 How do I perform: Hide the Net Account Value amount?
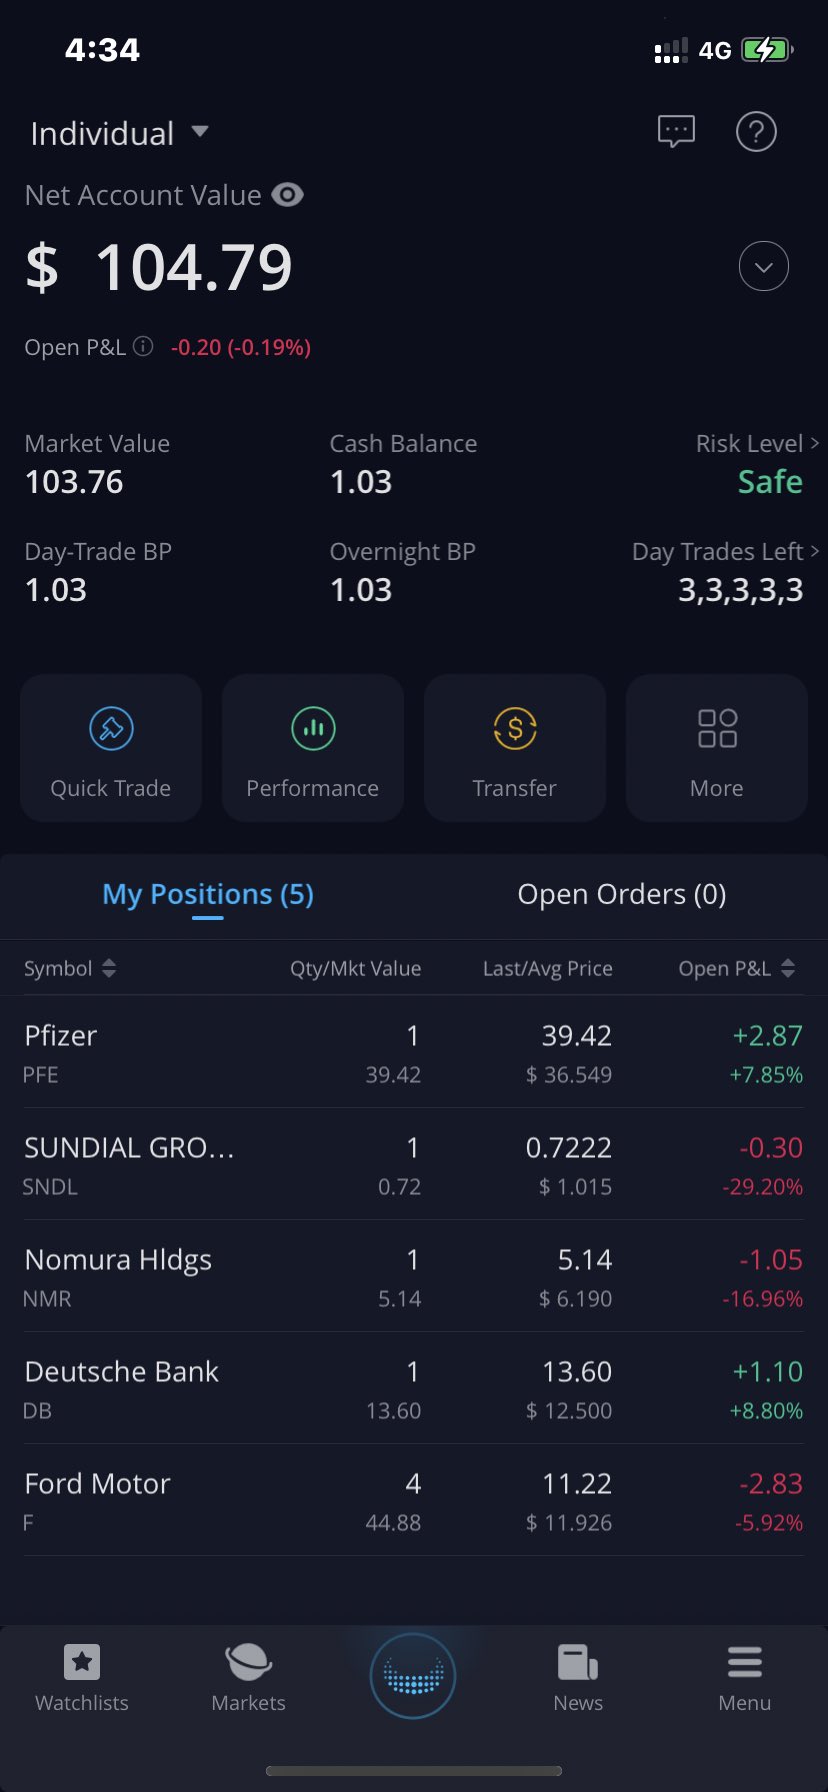coord(287,195)
